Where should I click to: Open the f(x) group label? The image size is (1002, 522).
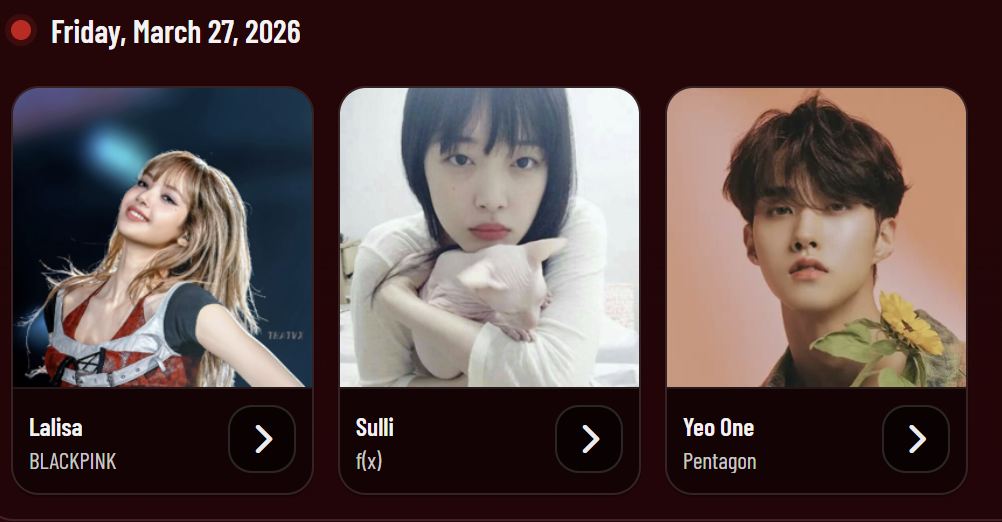click(369, 461)
